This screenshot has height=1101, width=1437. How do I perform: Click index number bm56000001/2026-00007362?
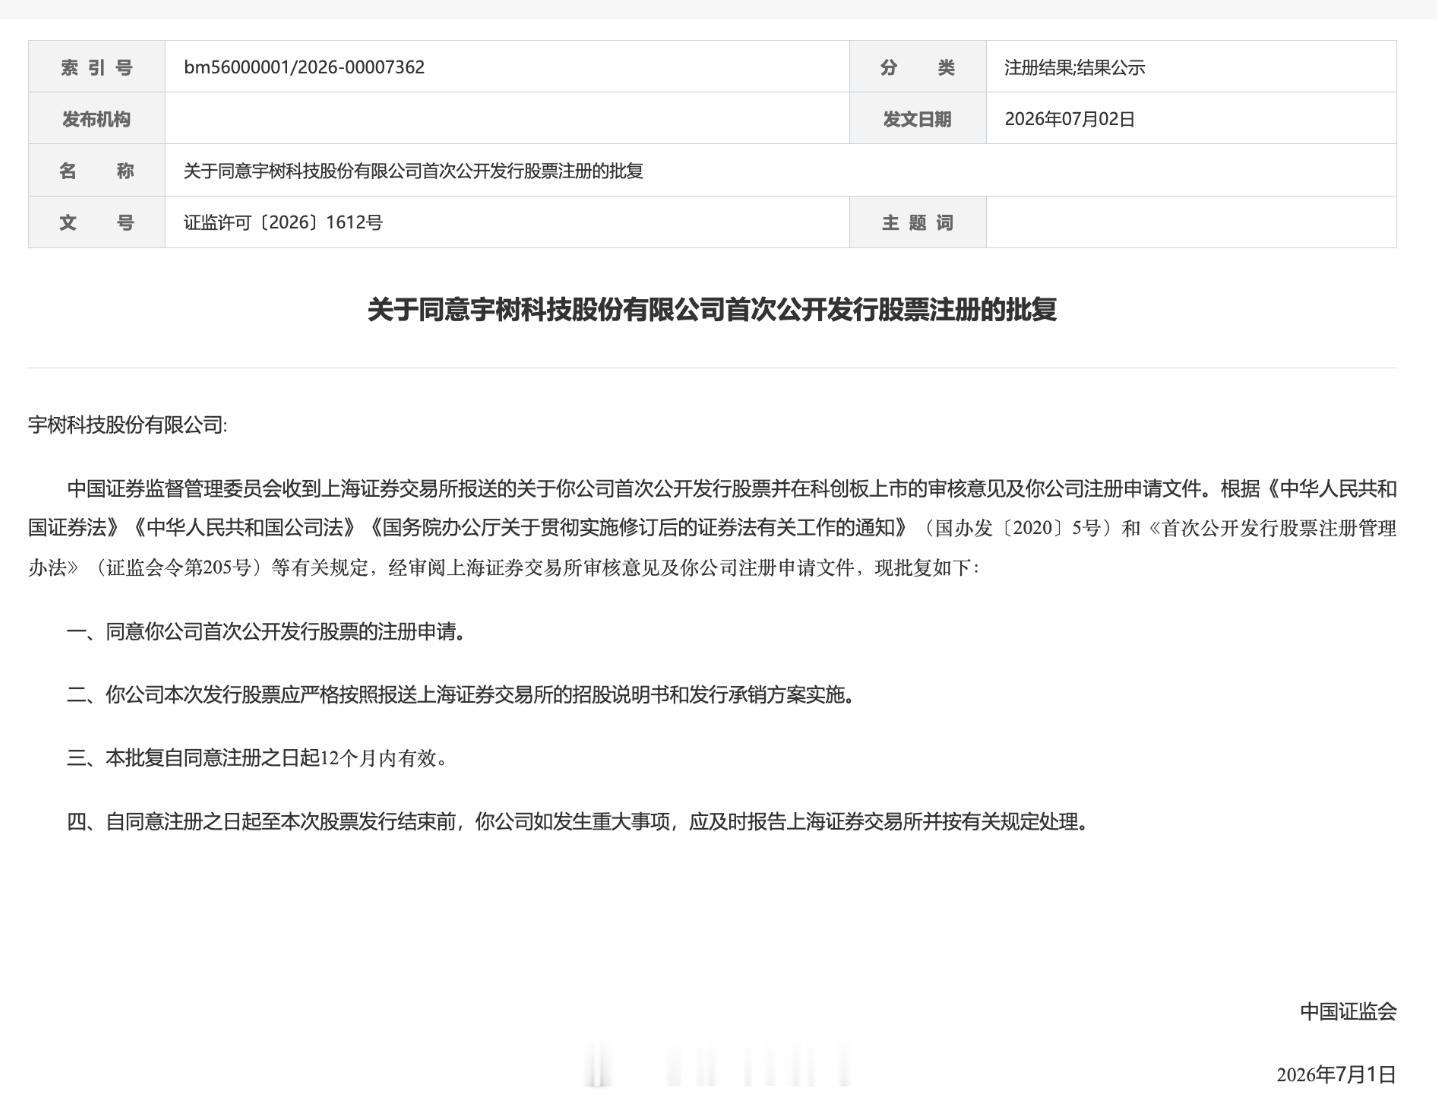[304, 67]
